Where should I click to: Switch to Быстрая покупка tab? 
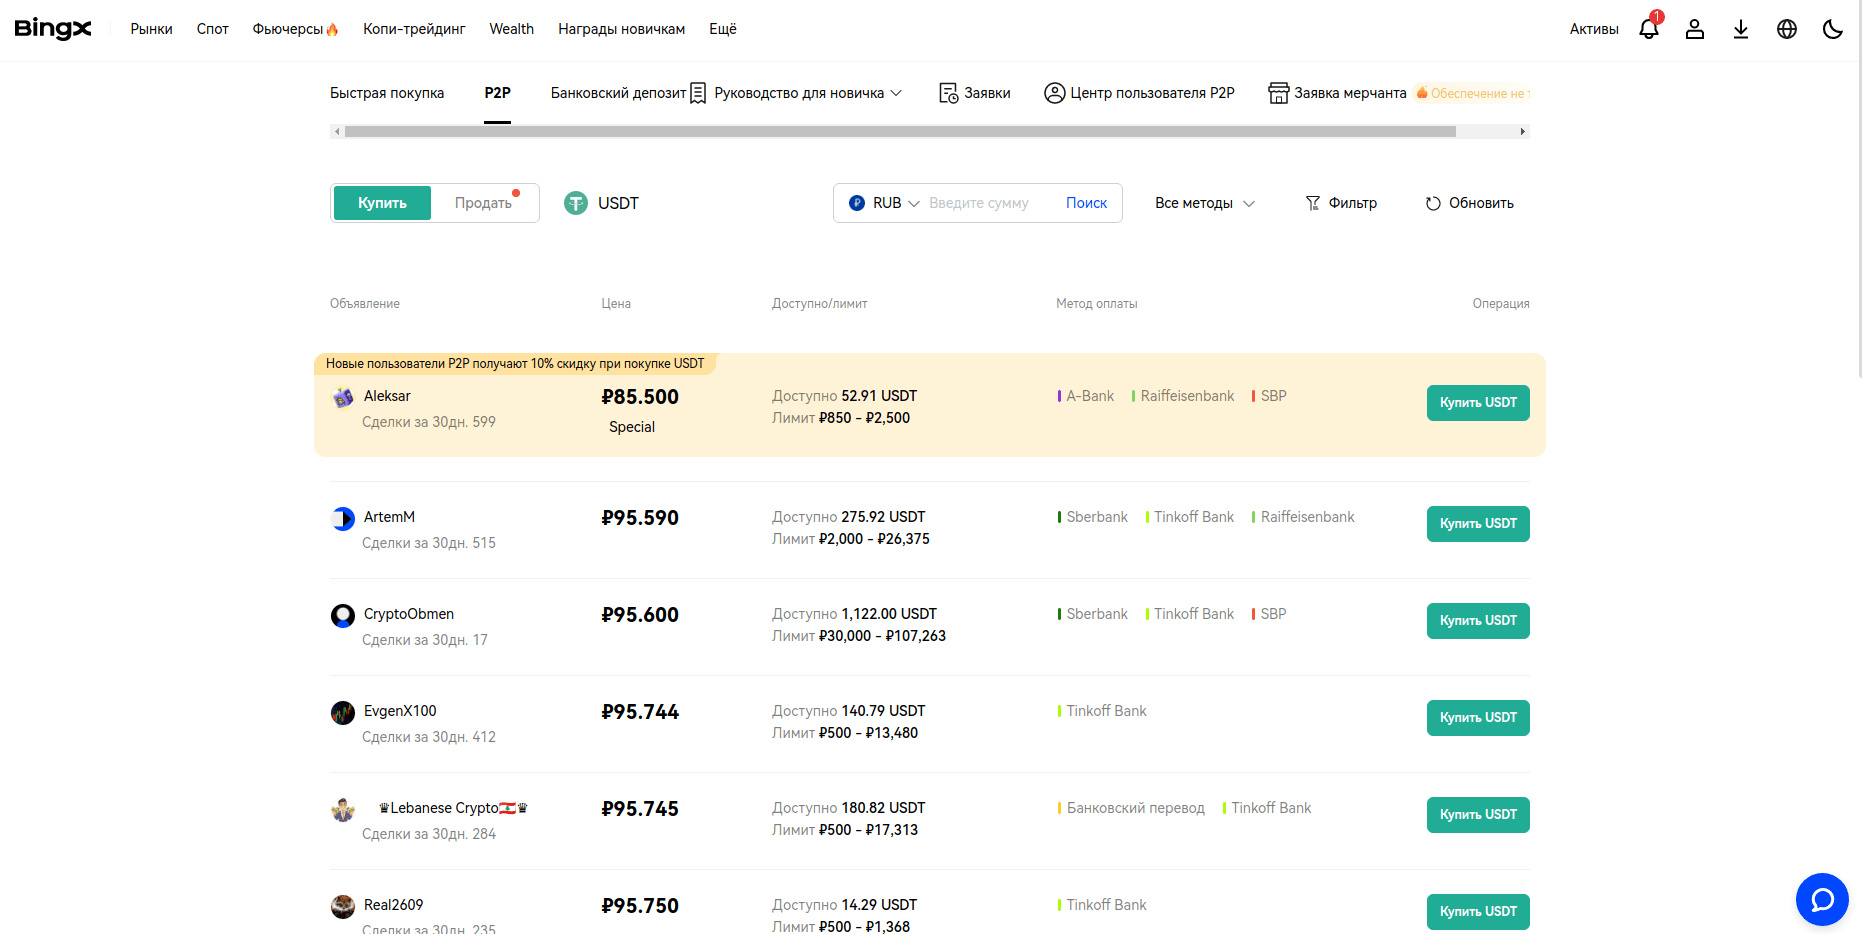click(x=387, y=93)
